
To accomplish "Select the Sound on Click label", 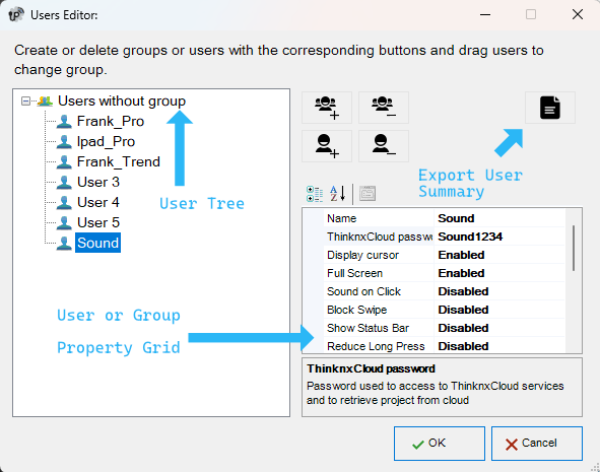I will 364,292.
